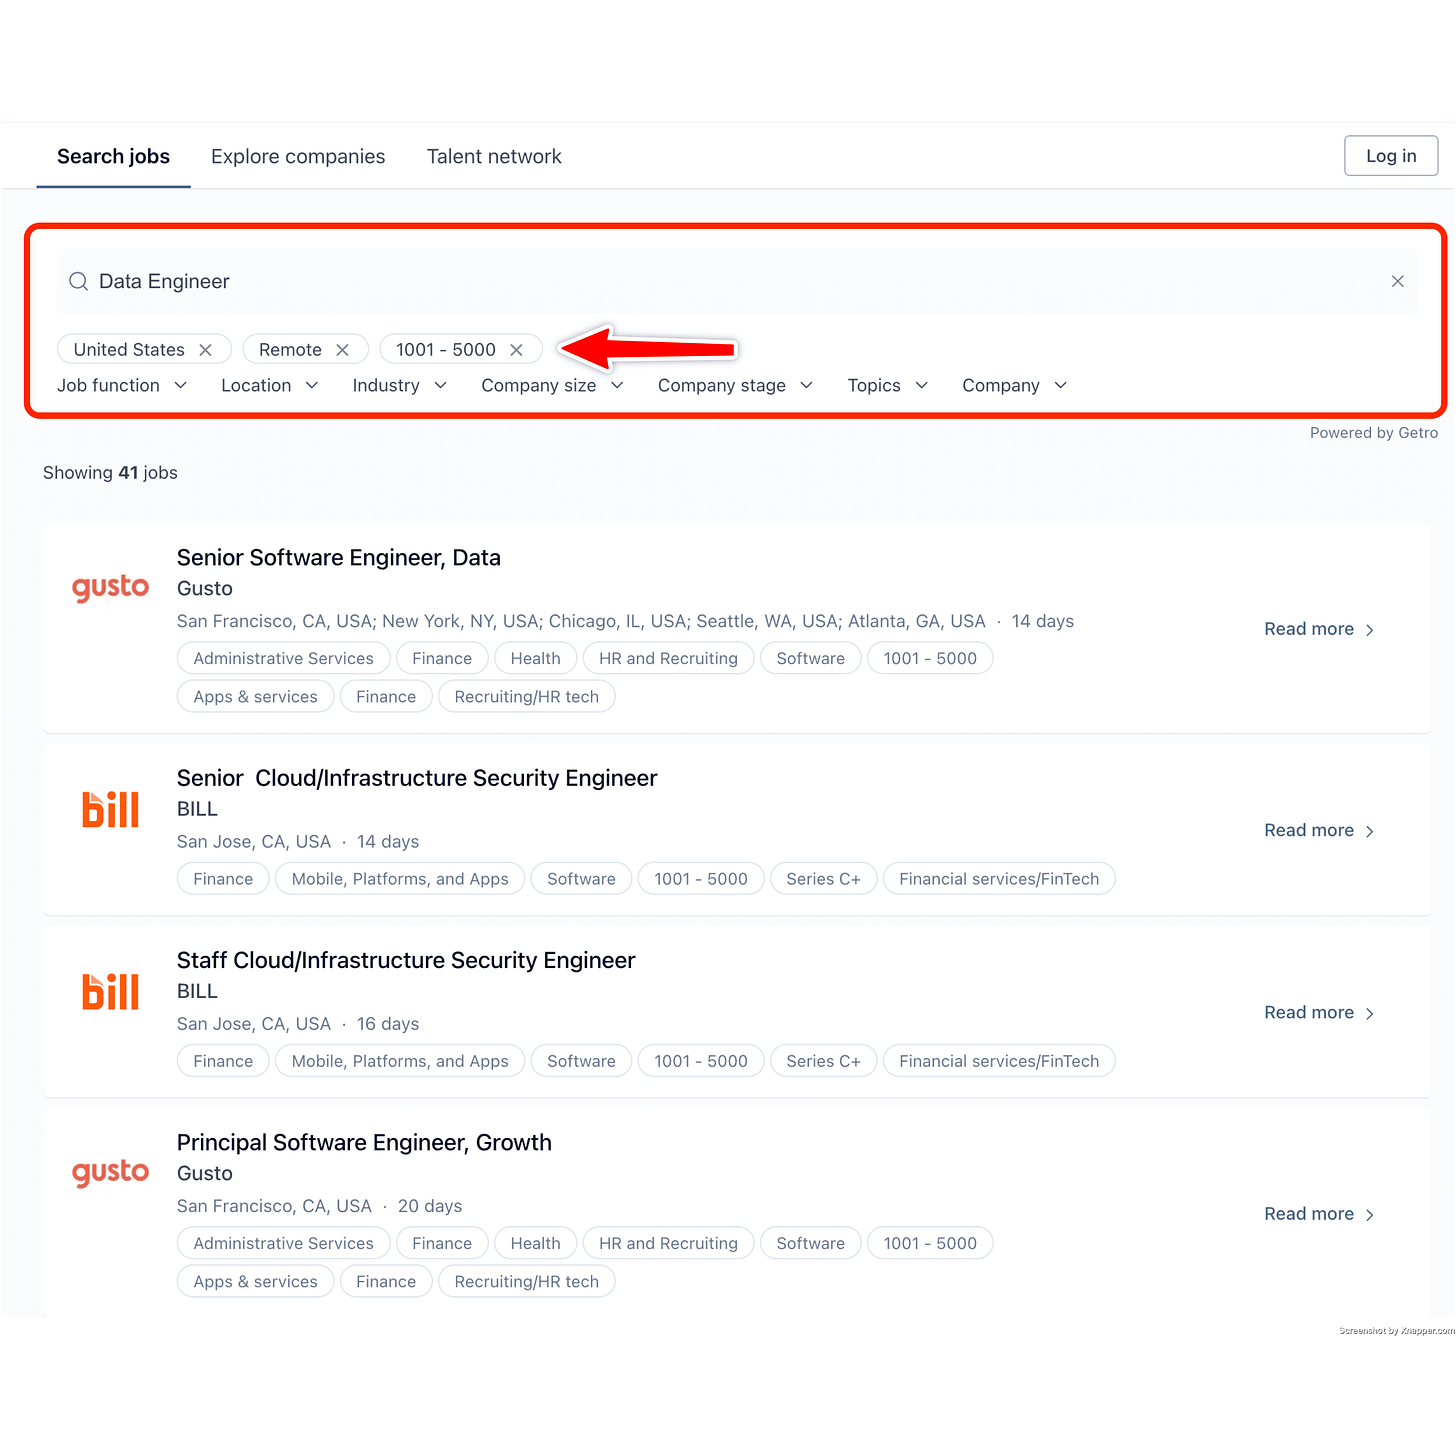Expand the Job function filter dropdown
1456x1456 pixels.
coord(122,385)
